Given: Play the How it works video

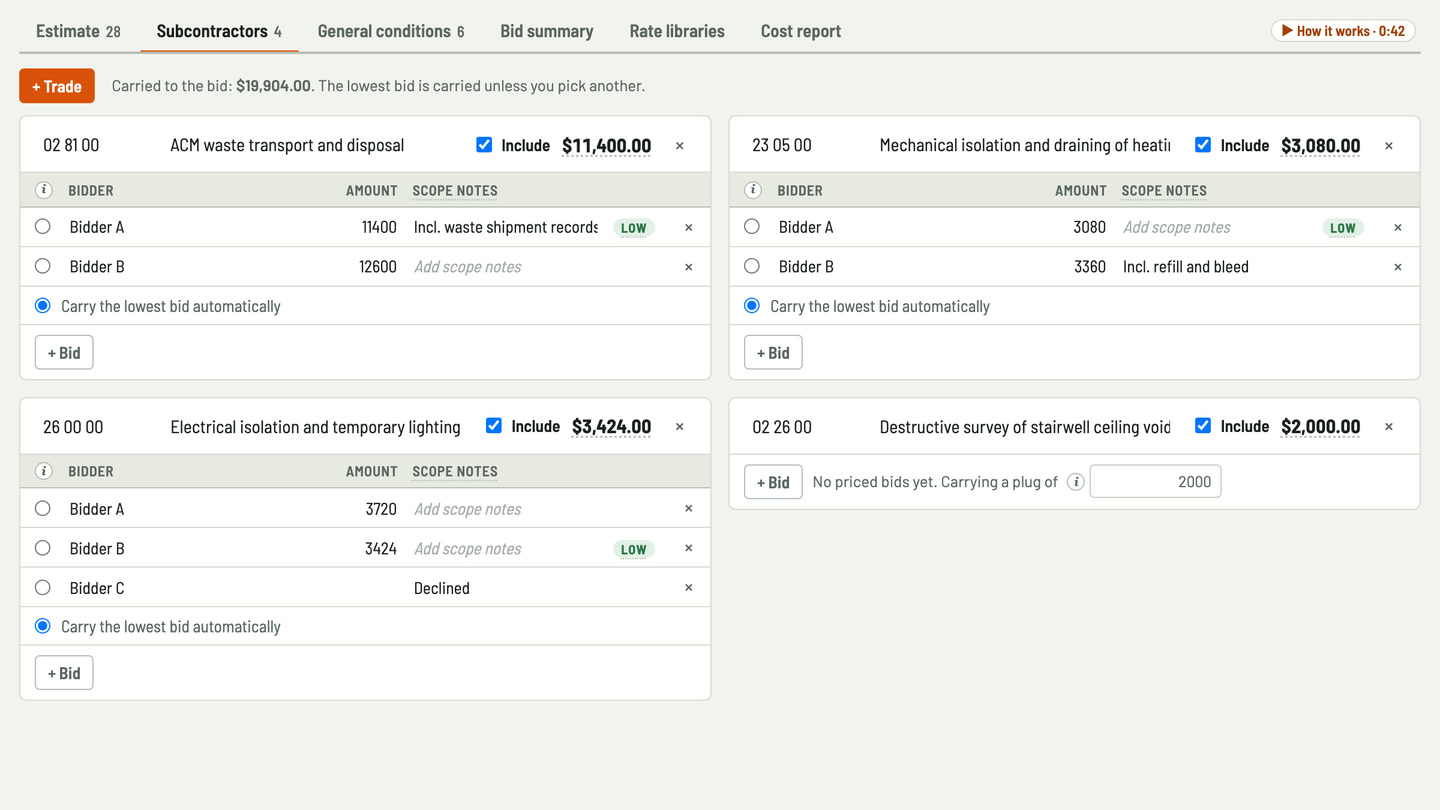Looking at the screenshot, I should click(x=1343, y=31).
